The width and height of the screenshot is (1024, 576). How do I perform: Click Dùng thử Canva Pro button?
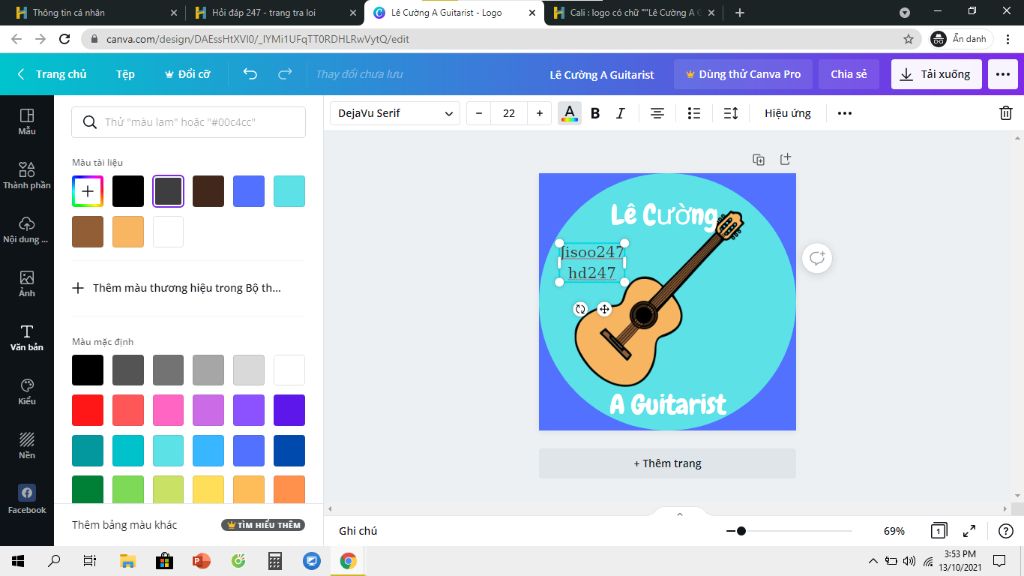coord(743,74)
